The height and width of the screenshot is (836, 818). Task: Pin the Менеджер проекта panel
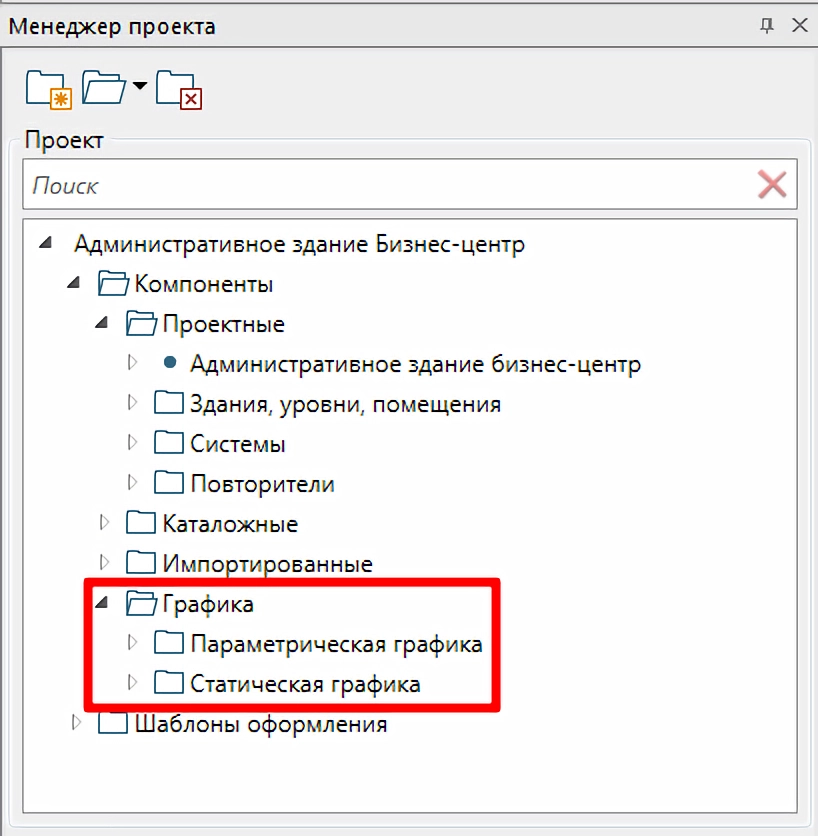click(x=767, y=25)
